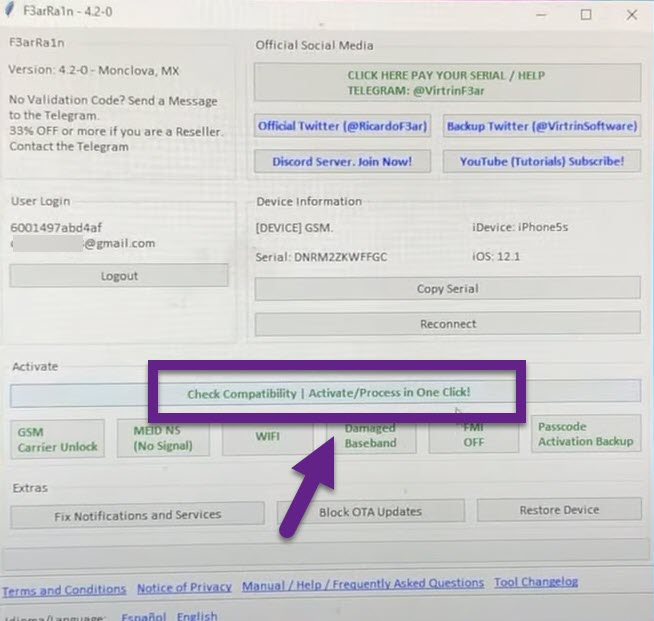This screenshot has height=621, width=654.
Task: Open YouTube Tutorials Subscribe button
Action: coord(542,161)
